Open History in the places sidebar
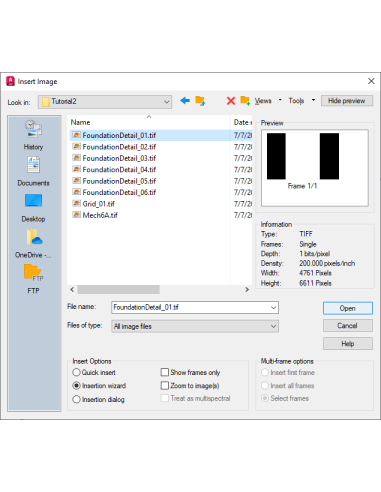 [33, 135]
